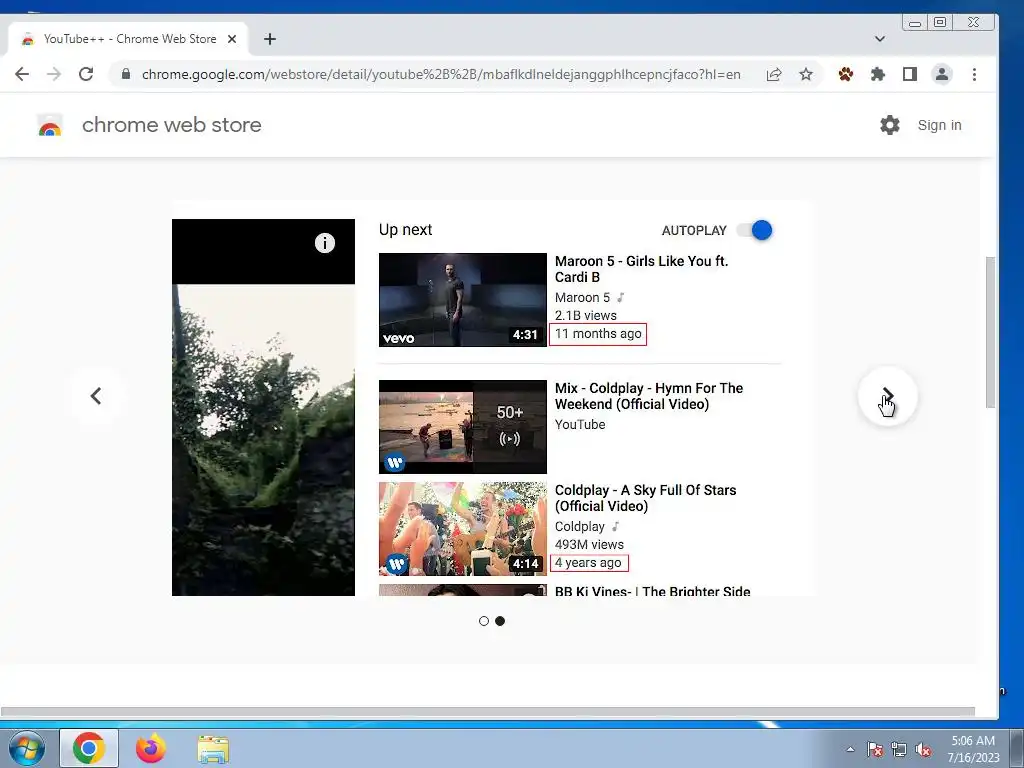The image size is (1024, 768).
Task: Open the paw print extension icon
Action: point(846,74)
